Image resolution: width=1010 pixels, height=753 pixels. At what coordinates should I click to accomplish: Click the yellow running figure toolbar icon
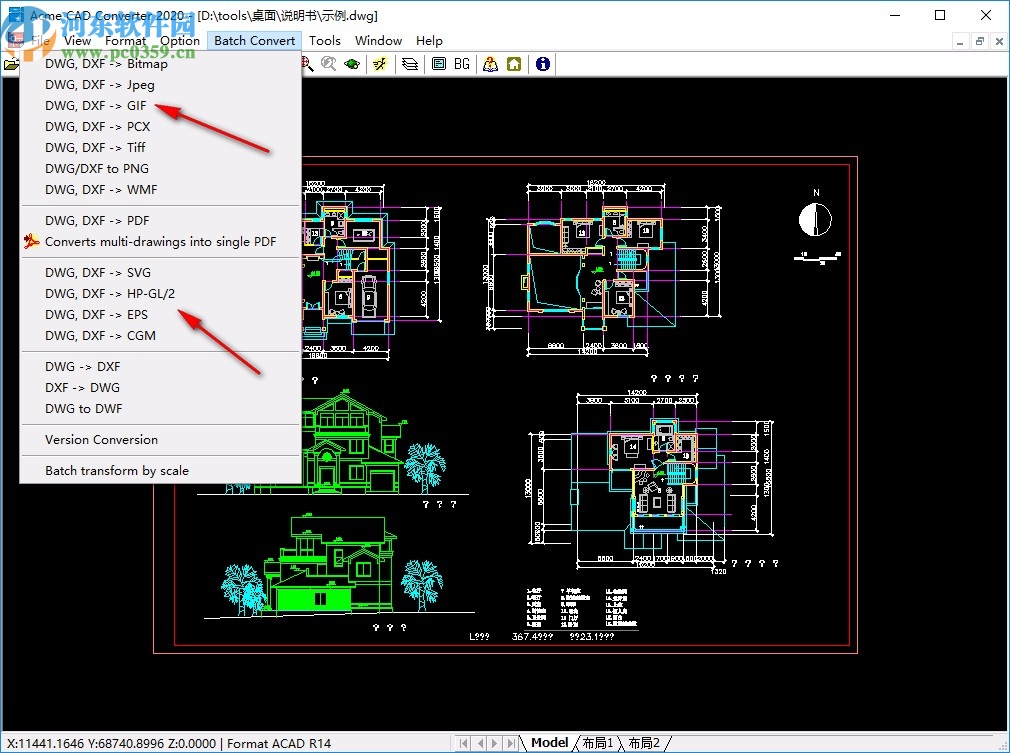click(380, 64)
